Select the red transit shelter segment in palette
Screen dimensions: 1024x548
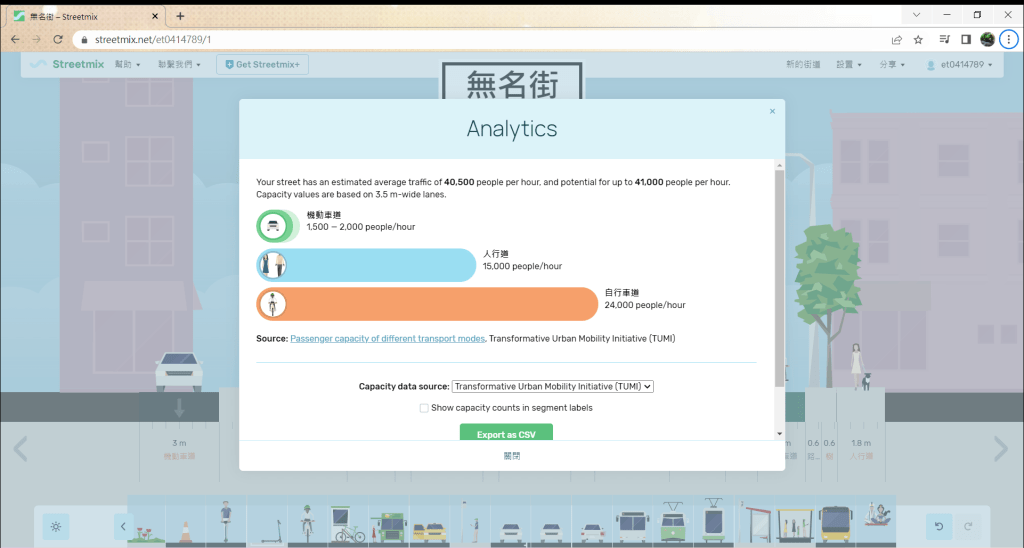click(x=756, y=523)
